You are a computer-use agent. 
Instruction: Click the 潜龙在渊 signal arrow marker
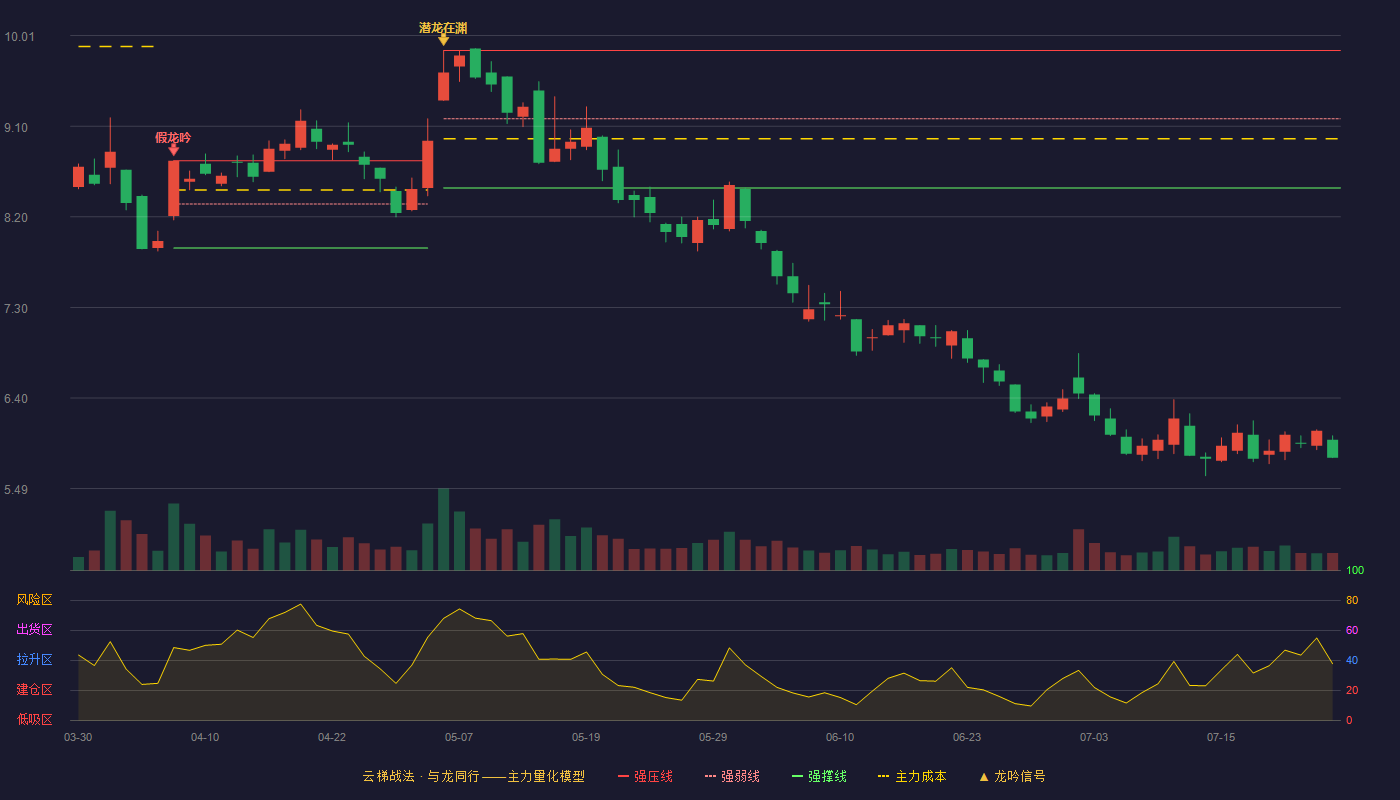point(443,39)
